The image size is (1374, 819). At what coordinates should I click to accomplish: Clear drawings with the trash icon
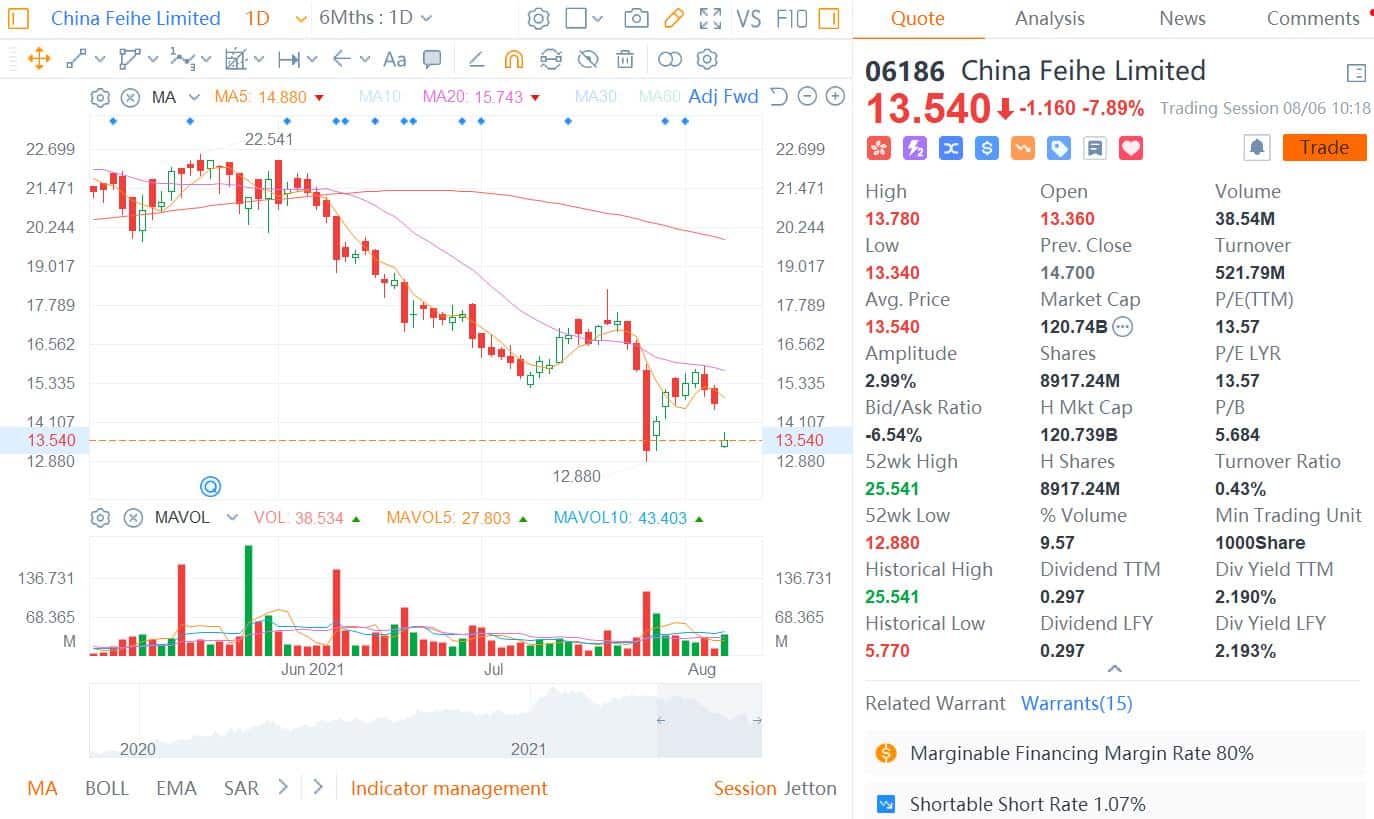point(625,60)
